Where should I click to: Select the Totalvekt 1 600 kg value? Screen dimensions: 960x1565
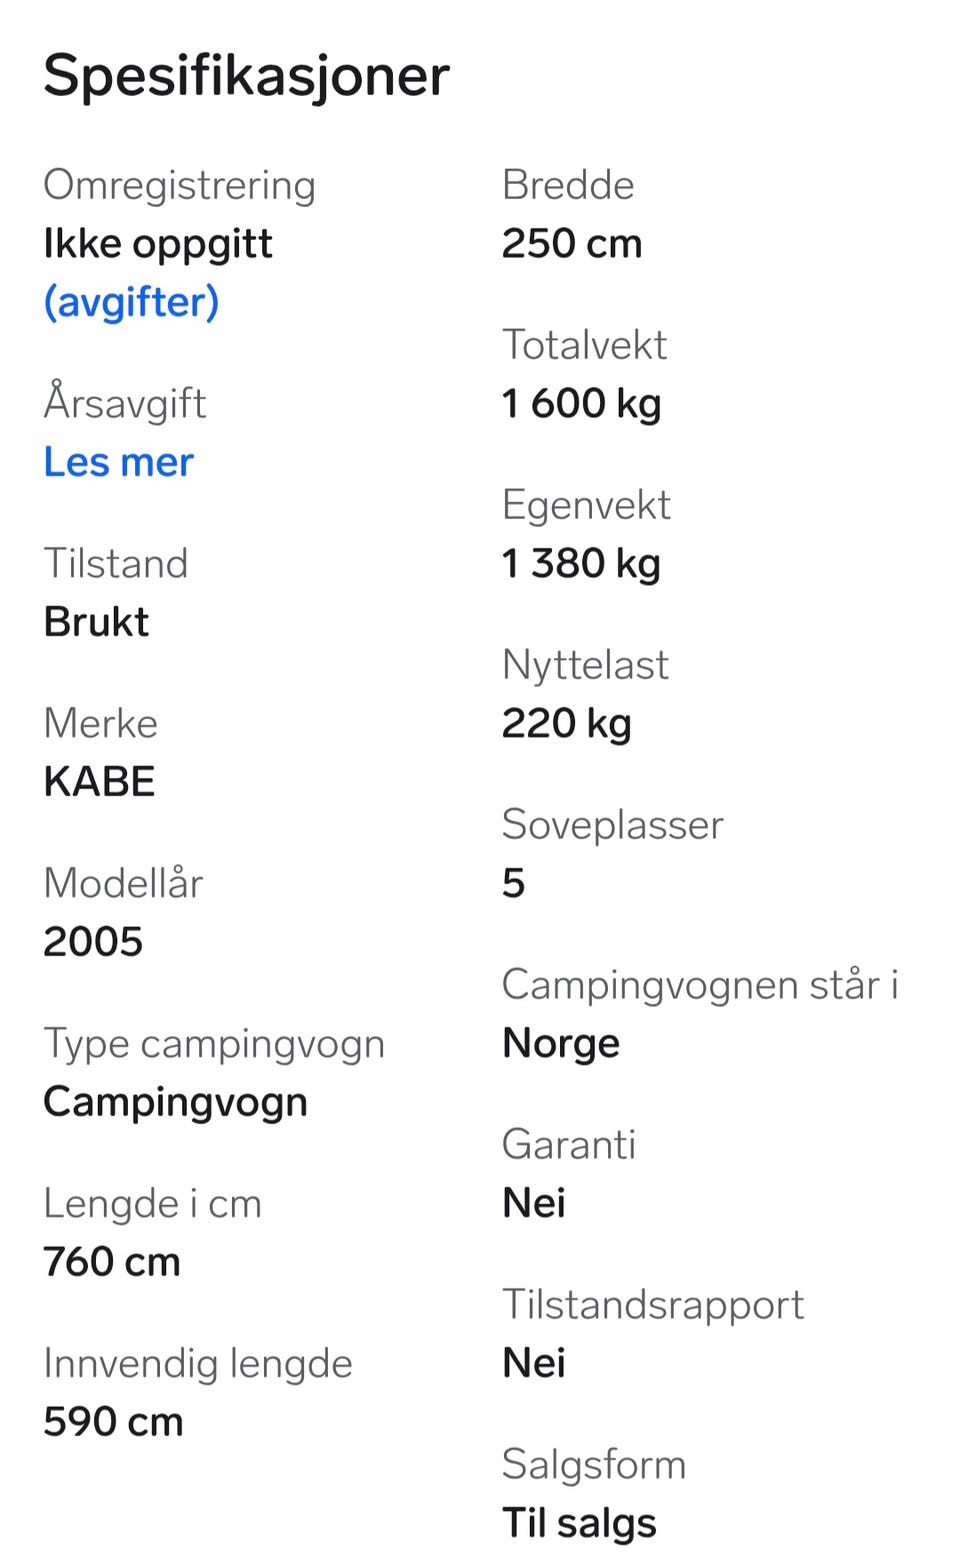(x=581, y=404)
